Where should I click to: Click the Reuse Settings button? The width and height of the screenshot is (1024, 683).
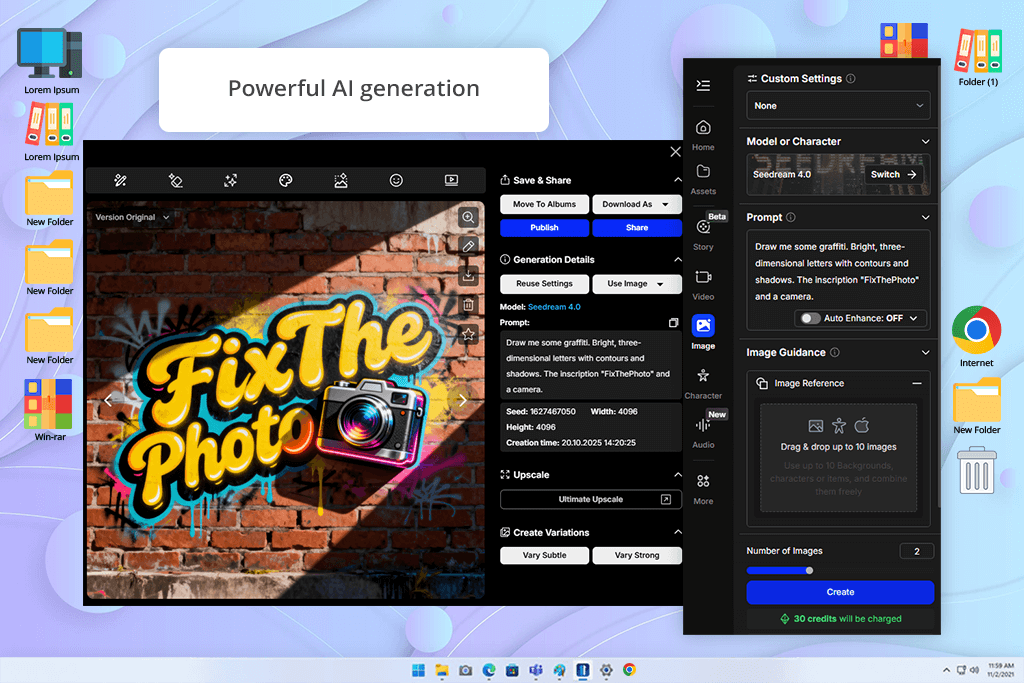[x=545, y=284]
